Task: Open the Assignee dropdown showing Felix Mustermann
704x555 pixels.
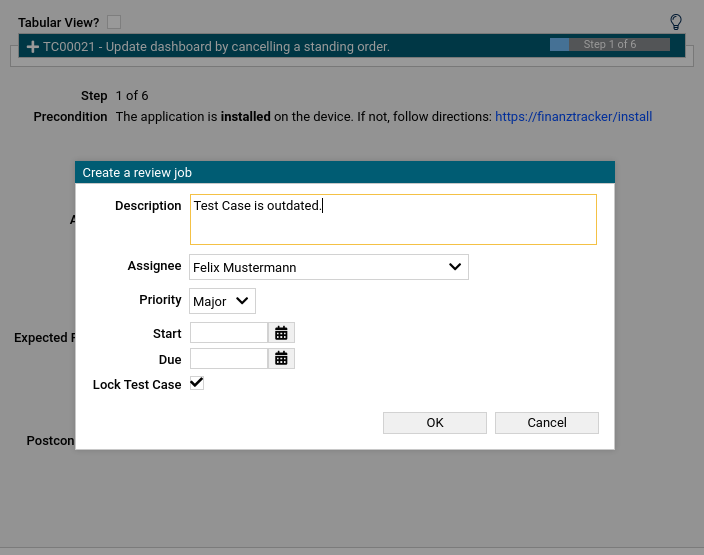Action: (x=328, y=267)
